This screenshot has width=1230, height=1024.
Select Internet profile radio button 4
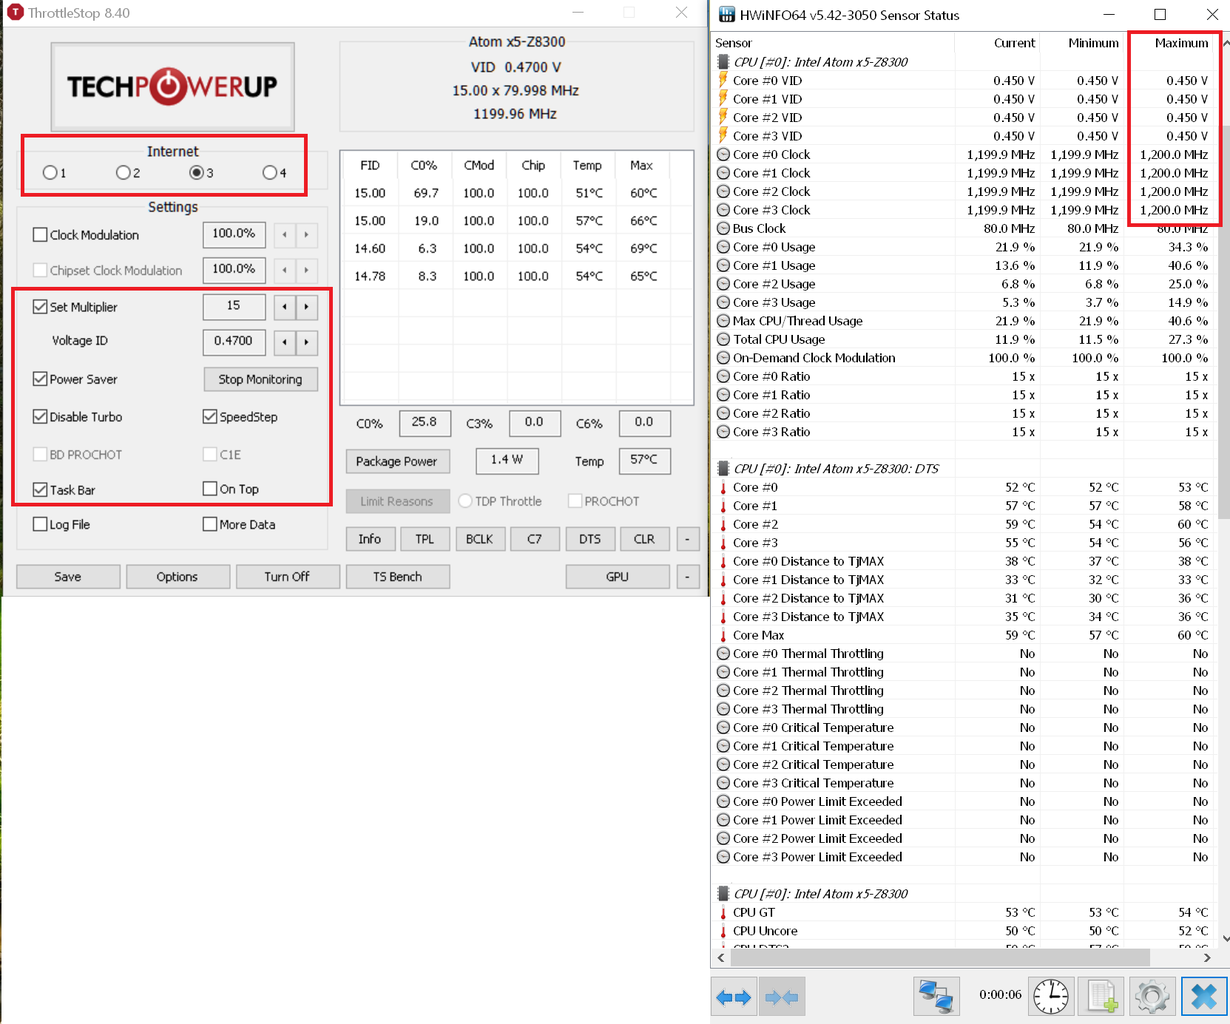click(269, 173)
